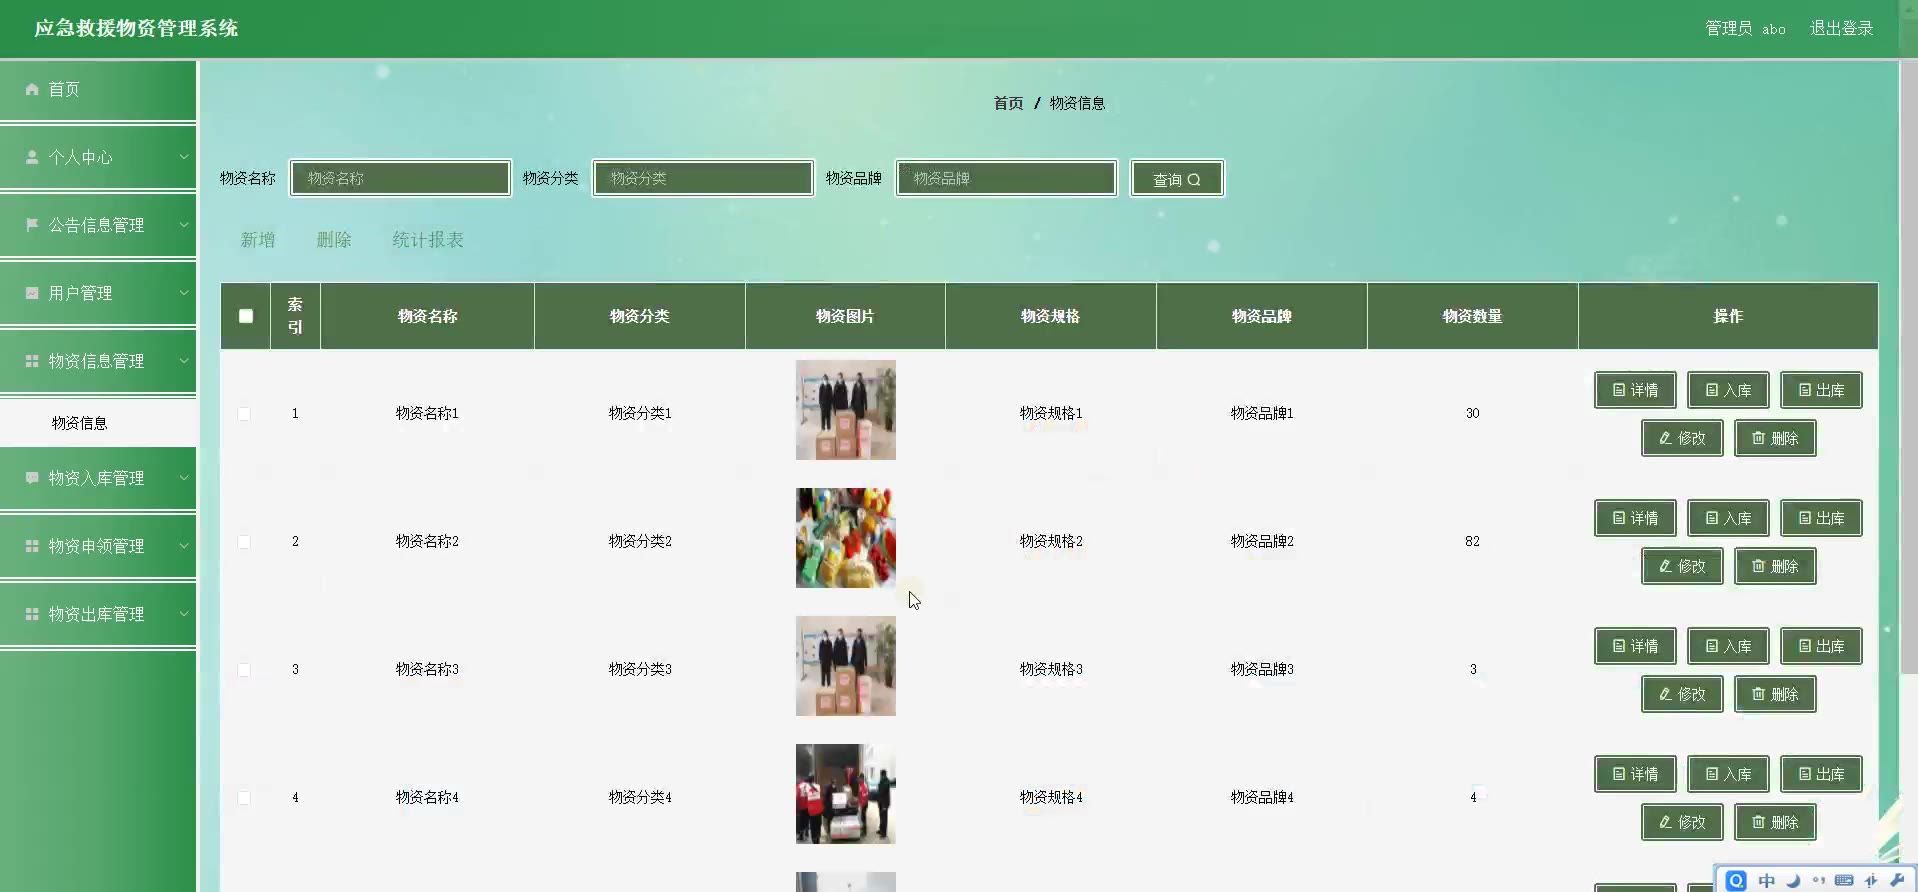Open 首页 in the sidebar
Image resolution: width=1918 pixels, height=892 pixels.
click(98, 90)
